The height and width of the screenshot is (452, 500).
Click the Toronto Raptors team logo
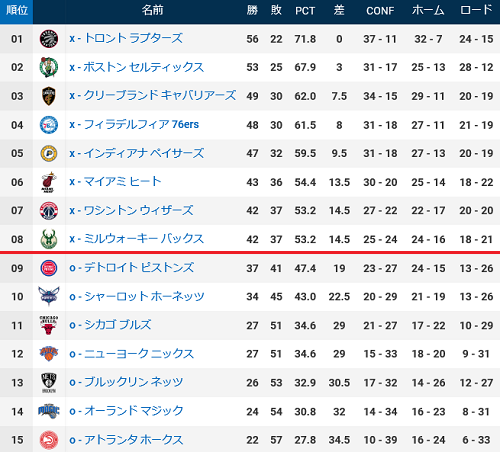tap(49, 39)
